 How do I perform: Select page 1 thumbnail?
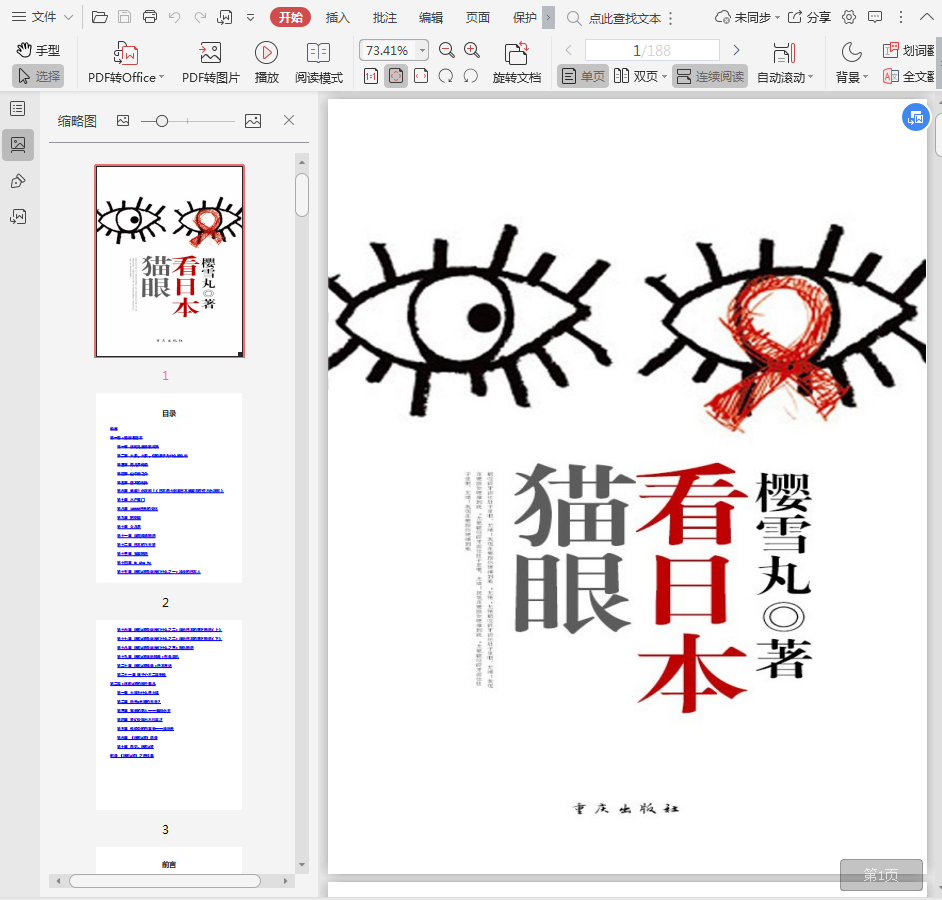169,261
